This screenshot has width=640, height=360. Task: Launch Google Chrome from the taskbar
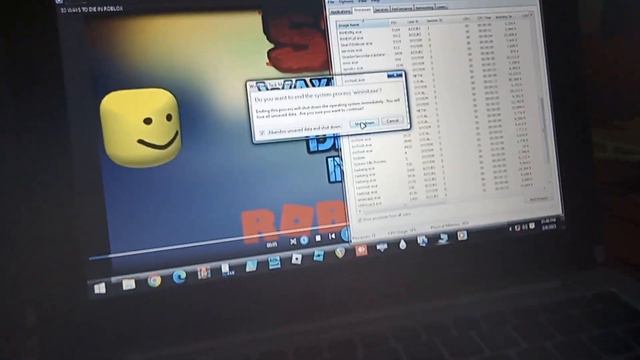tap(154, 281)
